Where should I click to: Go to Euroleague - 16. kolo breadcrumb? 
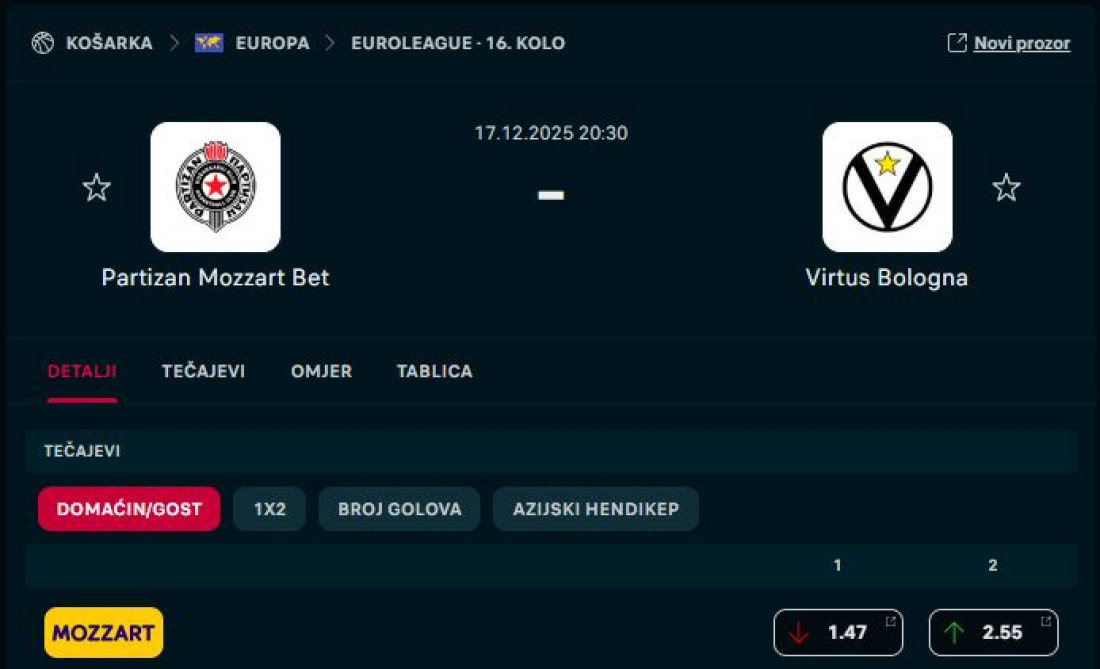[x=458, y=43]
